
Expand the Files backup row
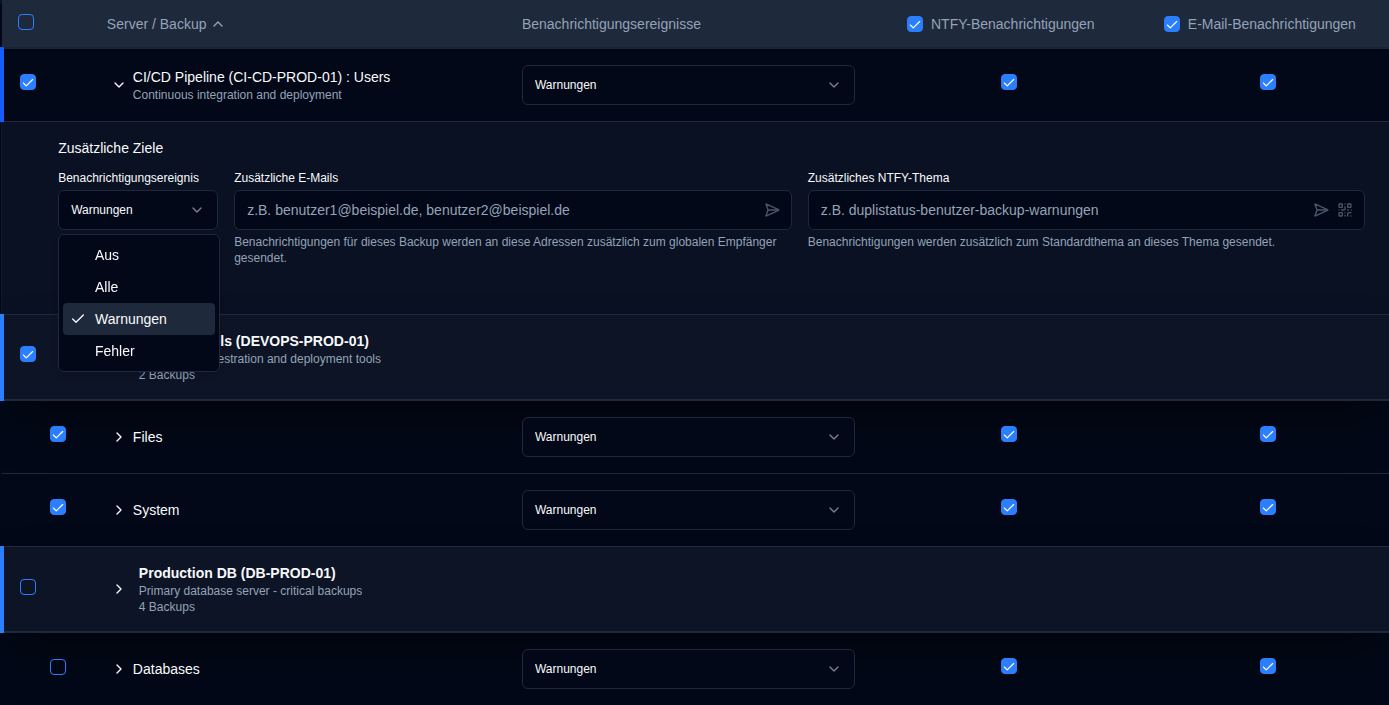[x=118, y=437]
